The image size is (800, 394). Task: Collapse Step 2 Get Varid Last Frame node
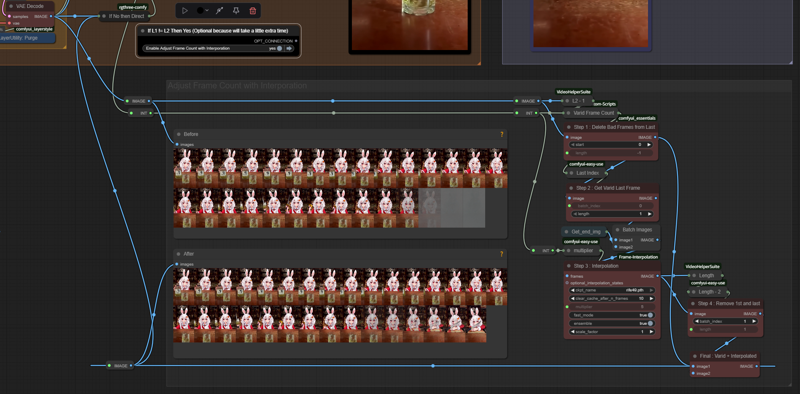[572, 188]
